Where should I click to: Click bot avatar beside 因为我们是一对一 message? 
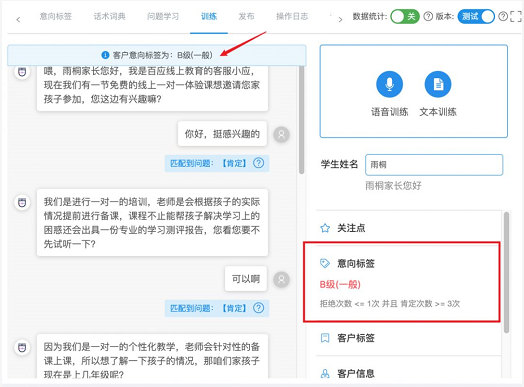pyautogui.click(x=22, y=347)
